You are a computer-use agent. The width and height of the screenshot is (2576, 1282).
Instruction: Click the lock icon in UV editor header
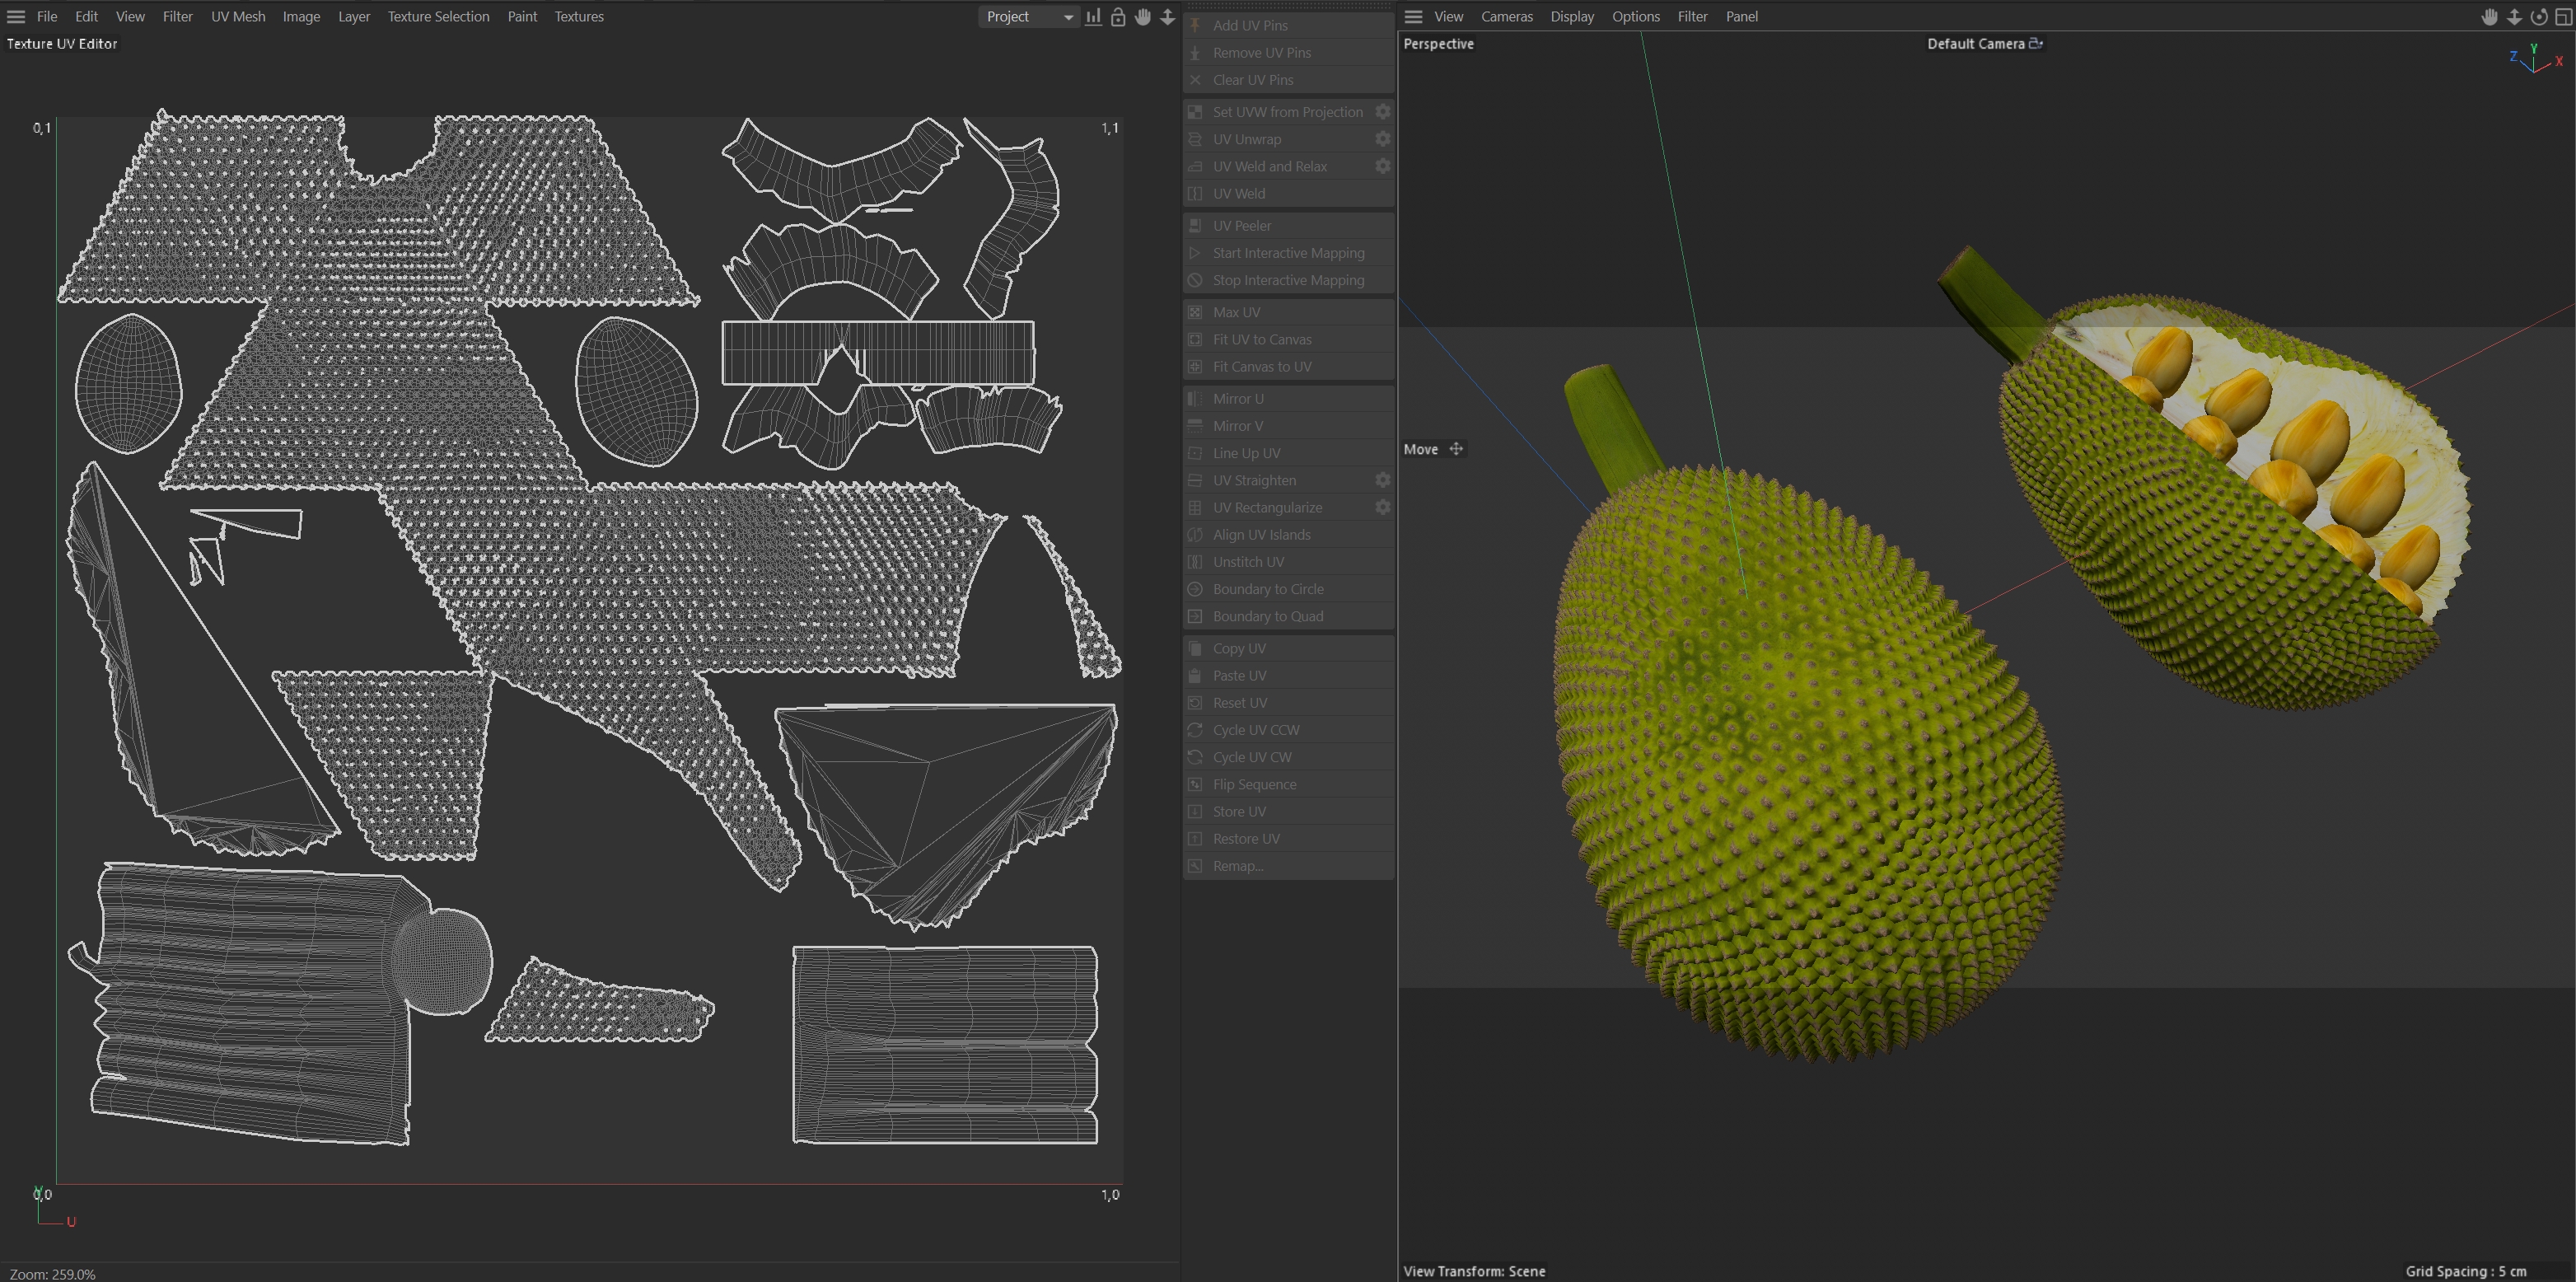[x=1118, y=17]
